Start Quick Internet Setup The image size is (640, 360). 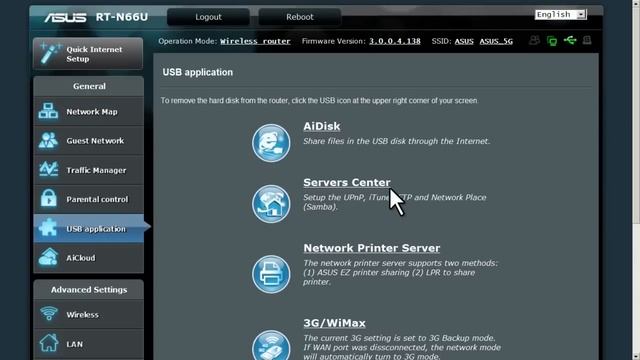(88, 53)
